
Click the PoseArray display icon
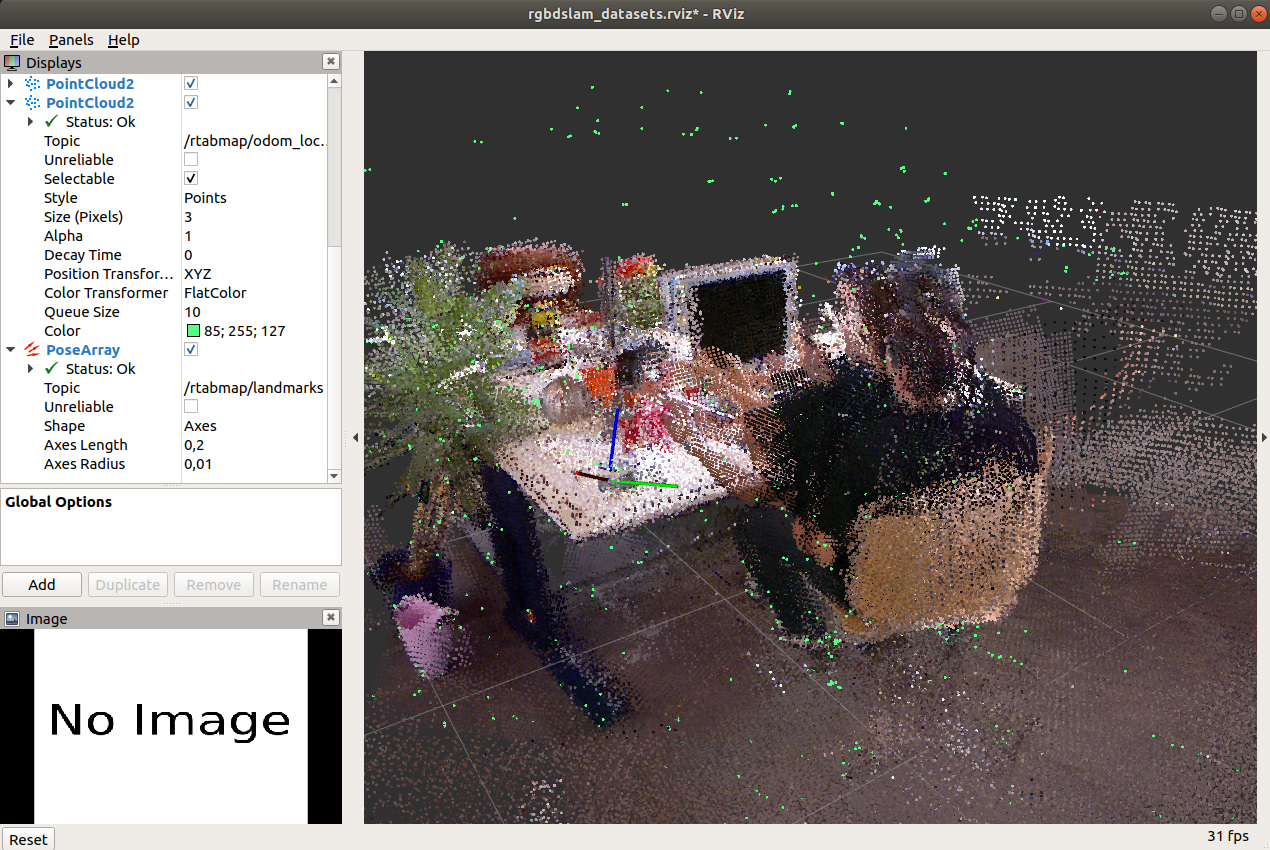[31, 349]
